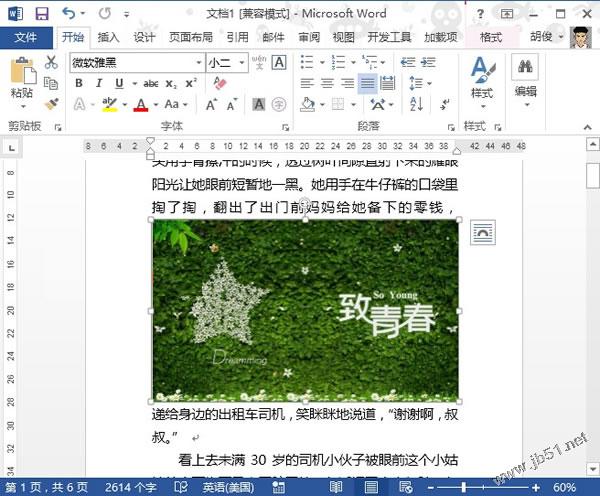Switch to Web Layout view icon
The width and height of the screenshot is (600, 496).
tap(406, 487)
